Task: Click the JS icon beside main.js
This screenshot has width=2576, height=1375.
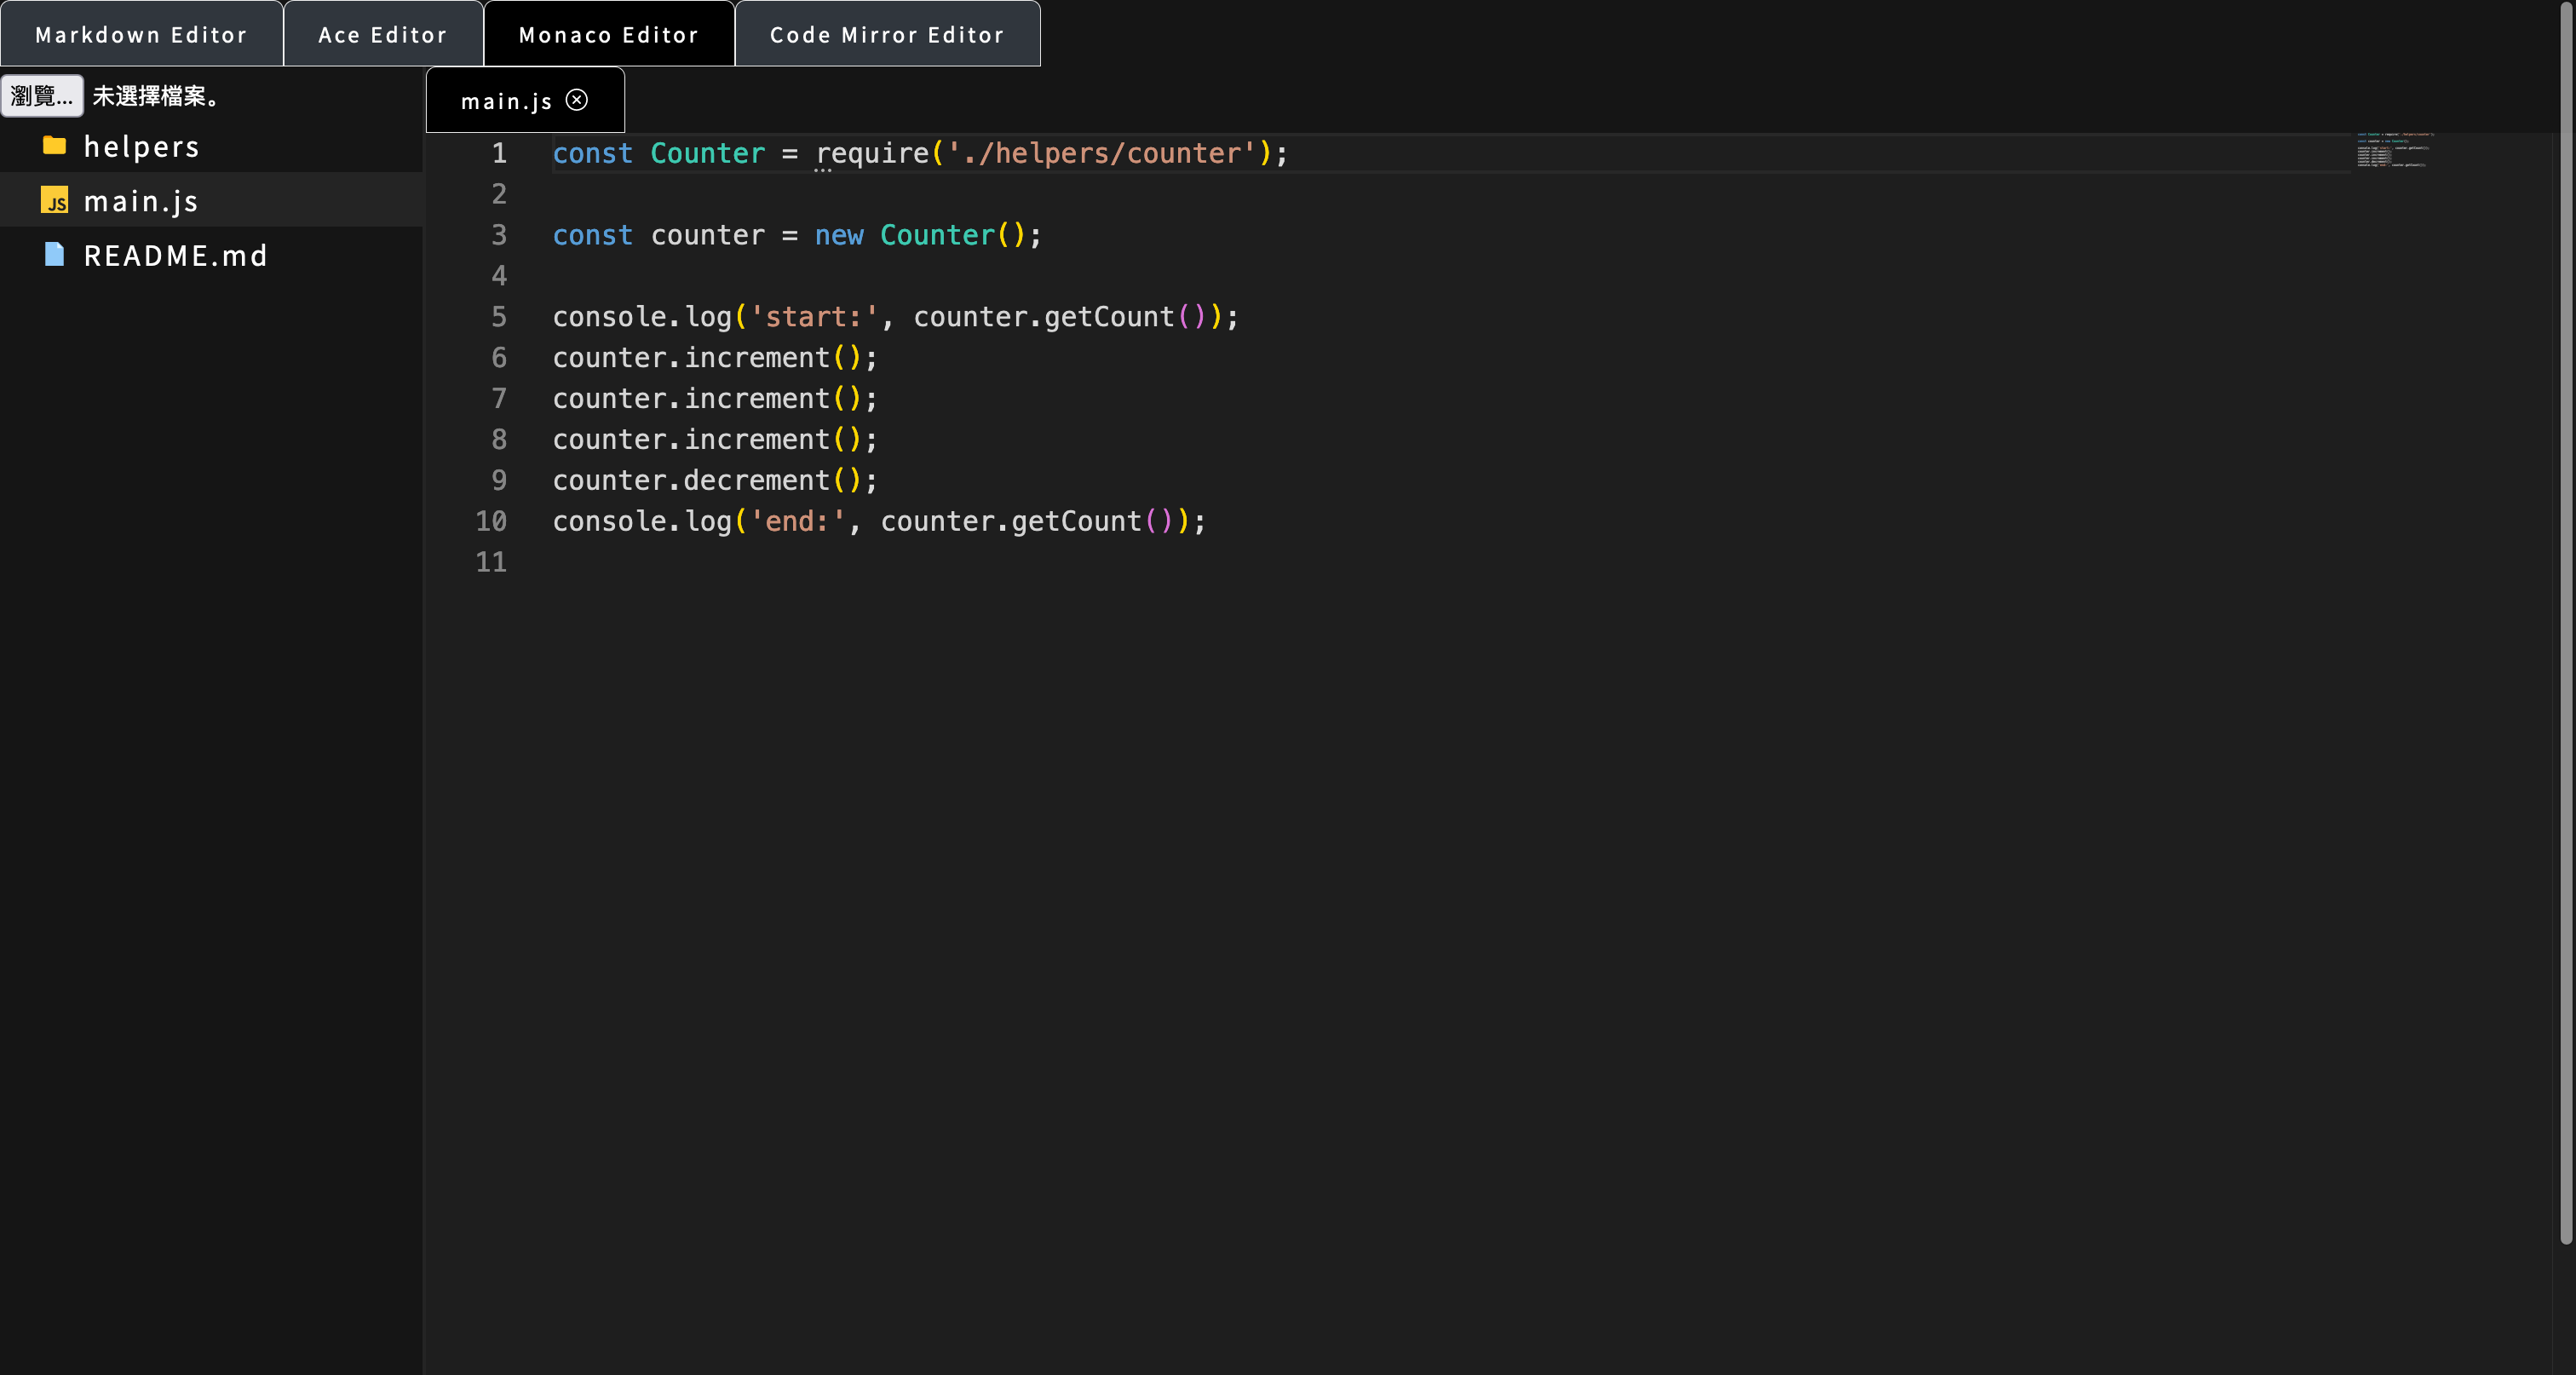Action: [x=54, y=201]
